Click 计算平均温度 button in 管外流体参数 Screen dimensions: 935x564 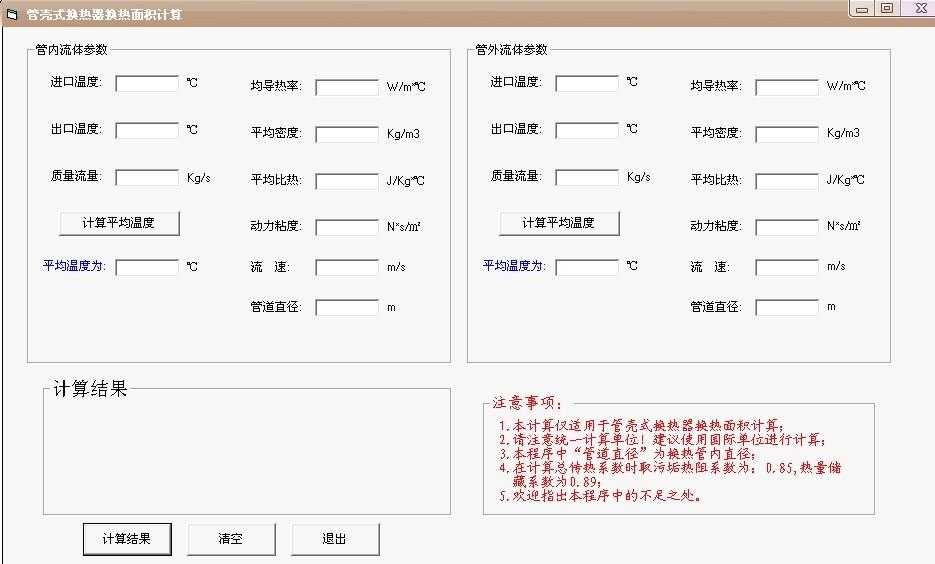point(559,223)
